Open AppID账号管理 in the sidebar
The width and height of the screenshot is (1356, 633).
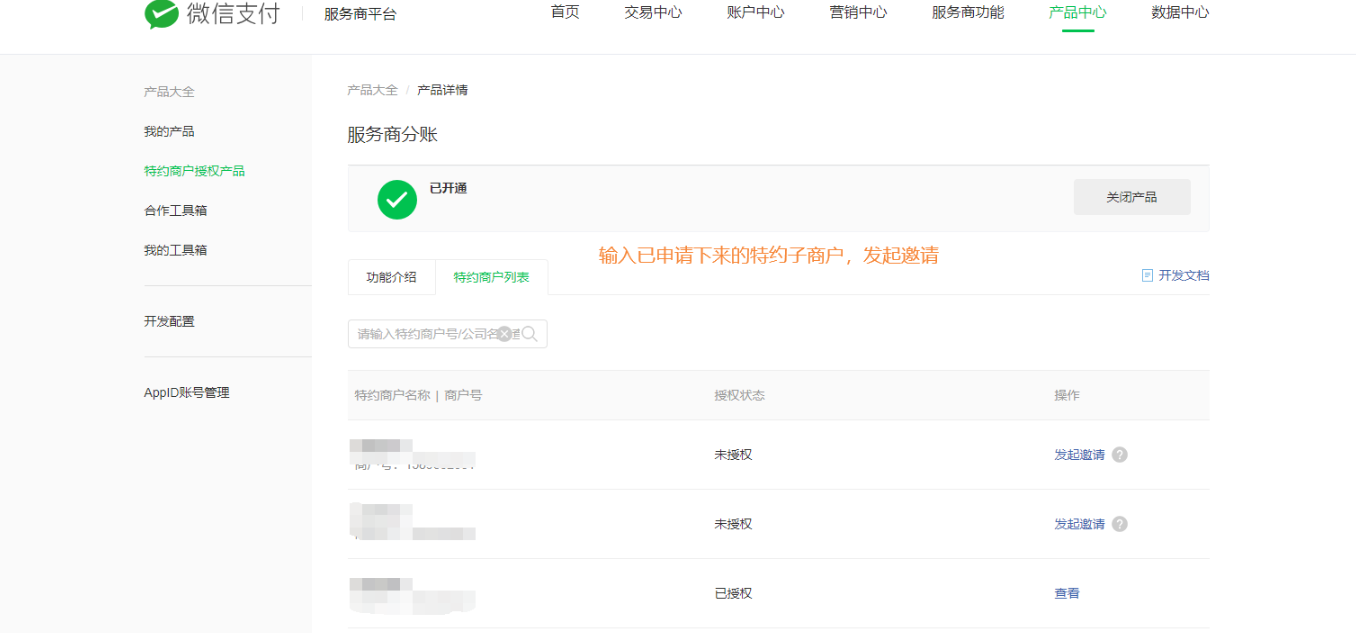tap(187, 393)
